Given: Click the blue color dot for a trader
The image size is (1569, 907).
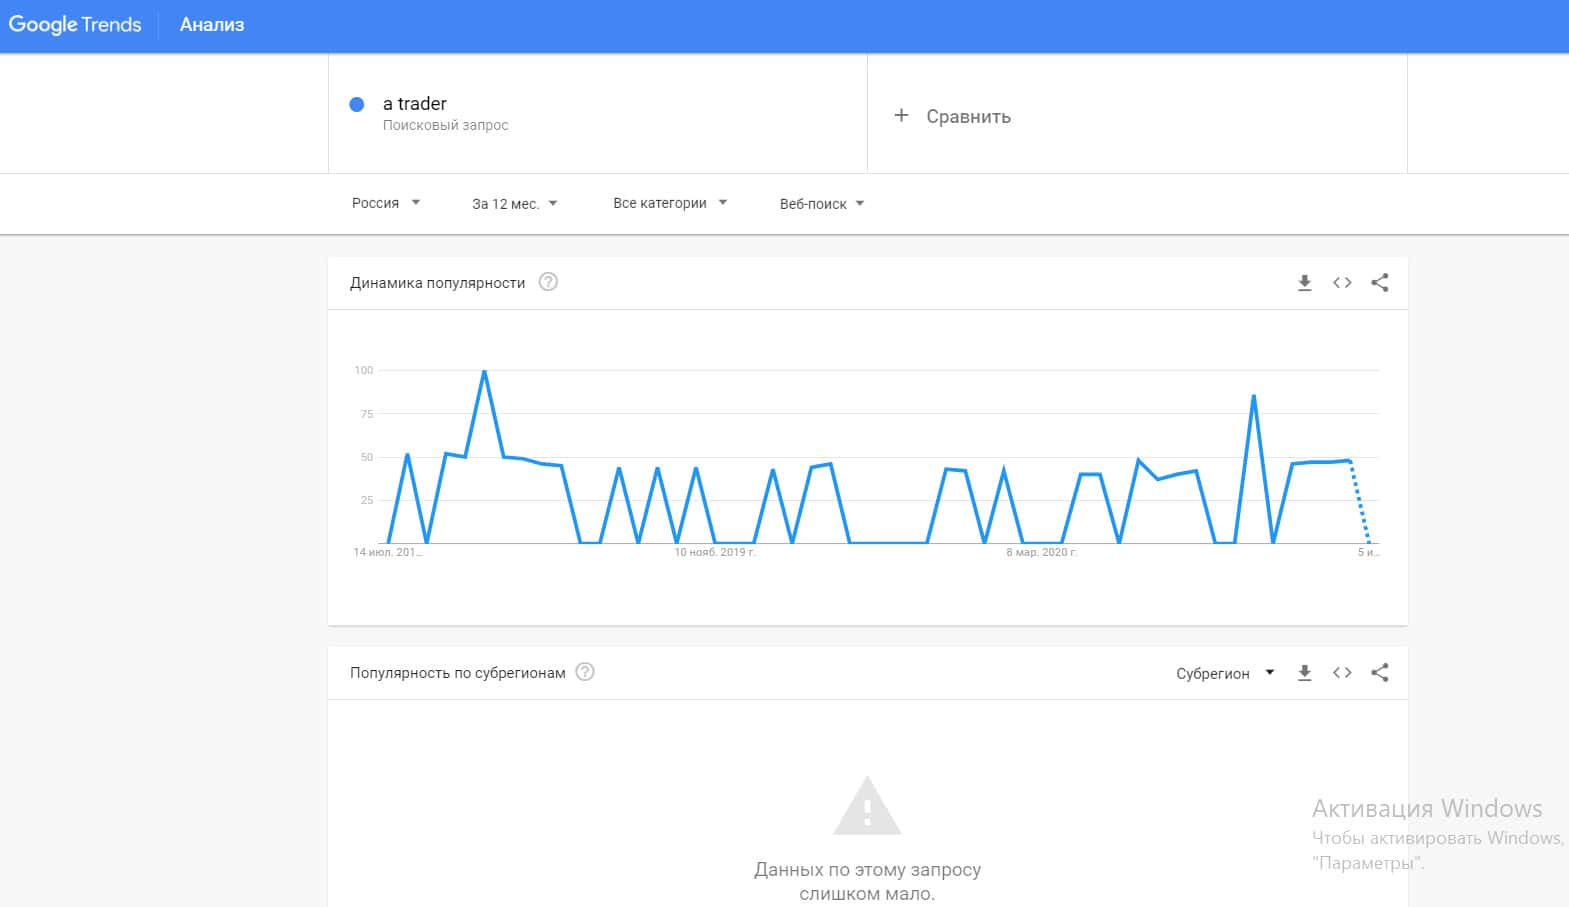Looking at the screenshot, I should coord(357,104).
